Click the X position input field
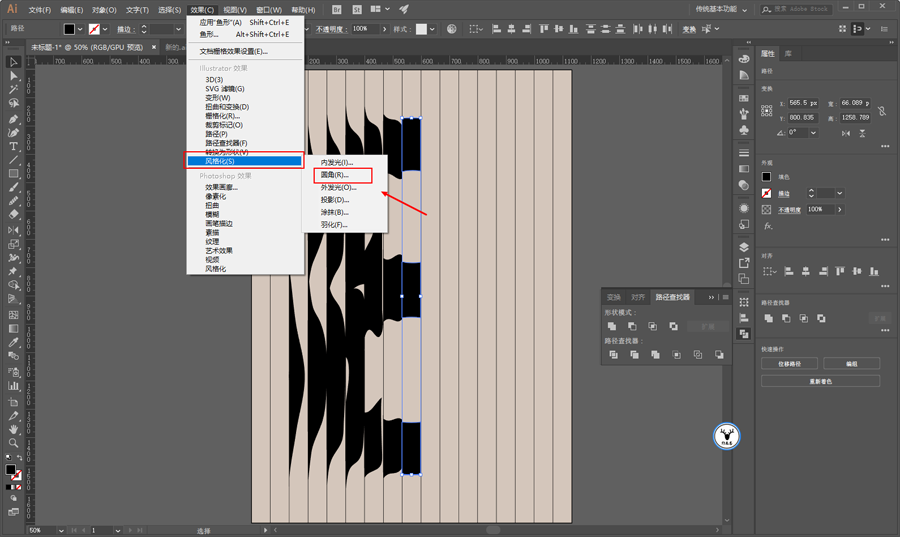The width and height of the screenshot is (900, 537). point(803,103)
